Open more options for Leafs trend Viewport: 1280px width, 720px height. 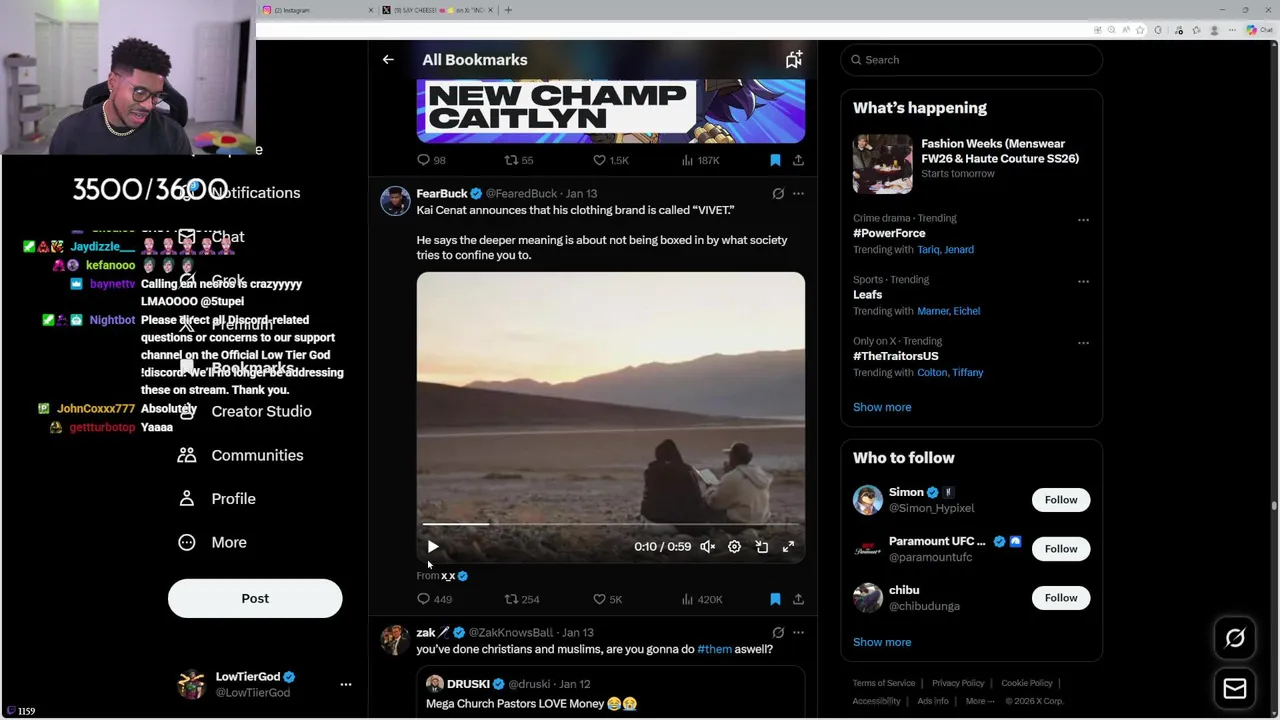point(1083,281)
